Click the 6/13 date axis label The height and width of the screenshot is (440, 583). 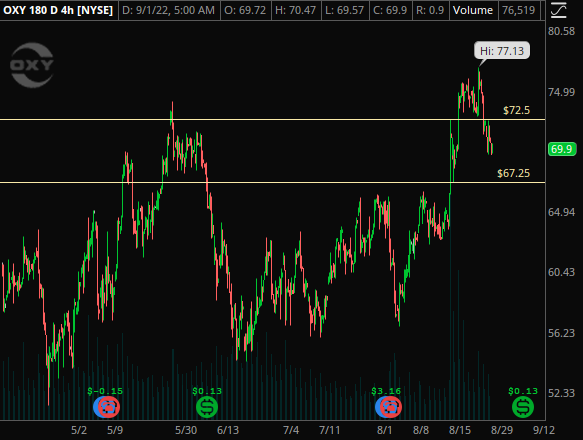click(228, 430)
